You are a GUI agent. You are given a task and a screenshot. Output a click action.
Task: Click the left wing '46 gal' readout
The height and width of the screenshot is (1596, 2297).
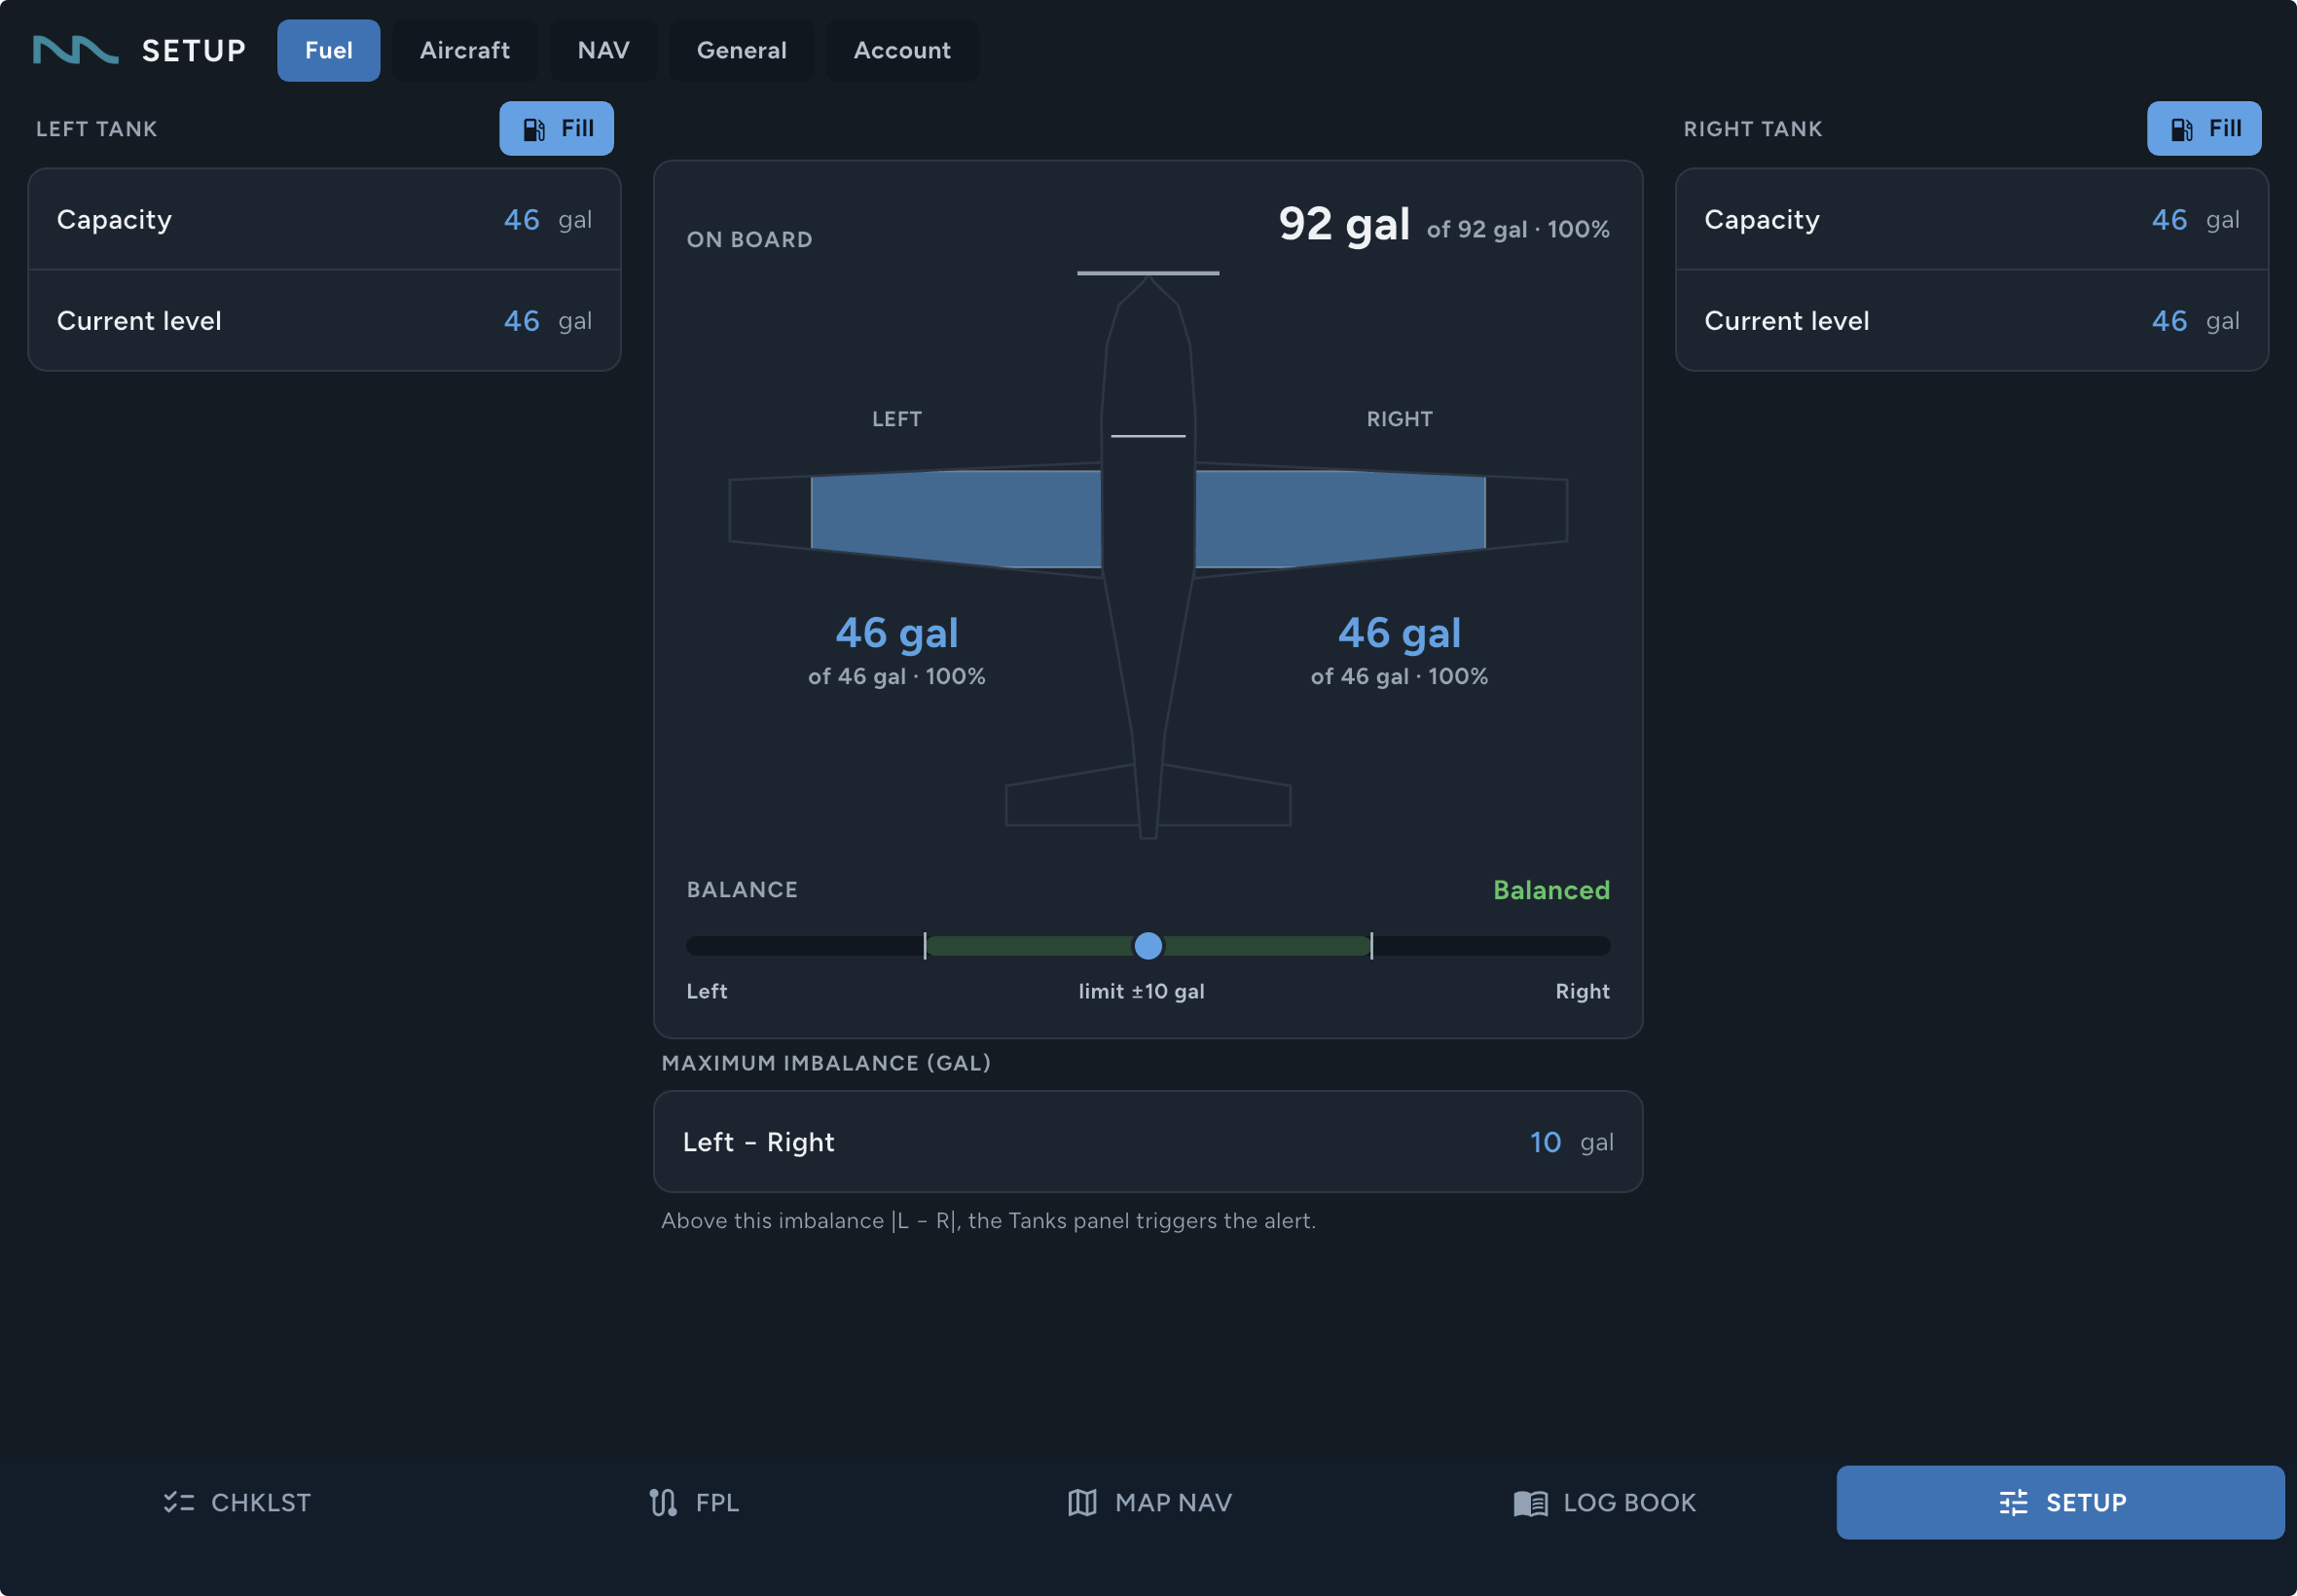point(897,633)
